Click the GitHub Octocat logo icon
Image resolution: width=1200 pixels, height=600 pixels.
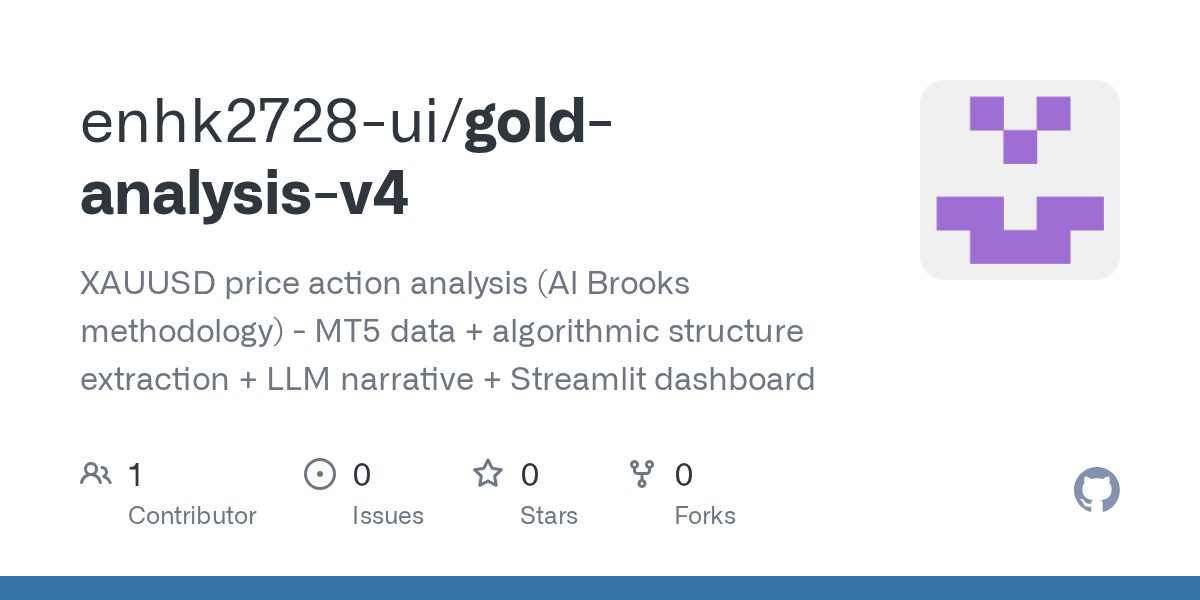coord(1096,490)
